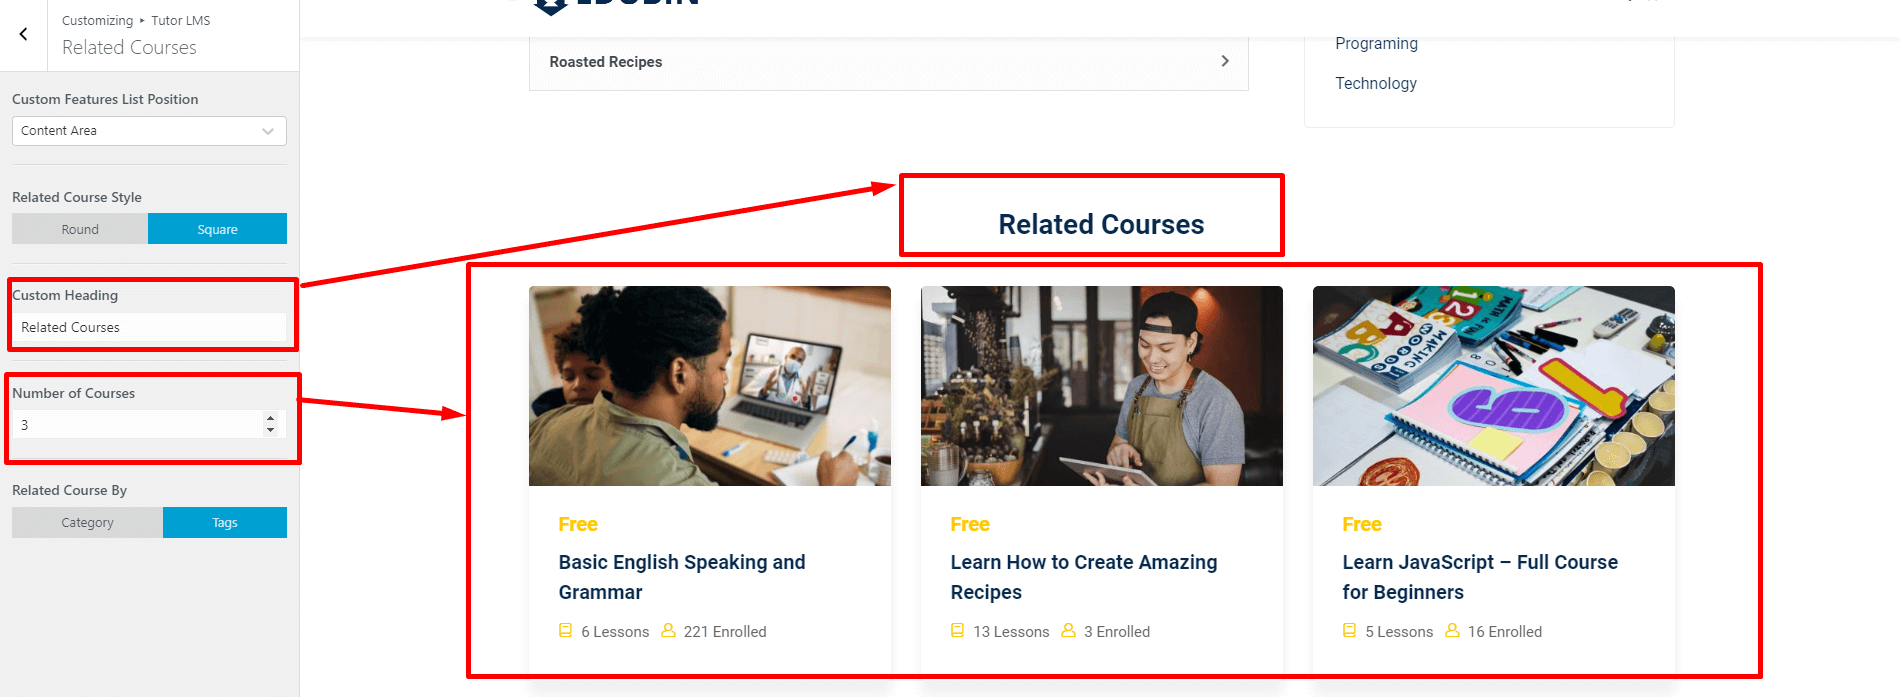Image resolution: width=1900 pixels, height=697 pixels.
Task: Open the Programing category link
Action: pyautogui.click(x=1376, y=44)
